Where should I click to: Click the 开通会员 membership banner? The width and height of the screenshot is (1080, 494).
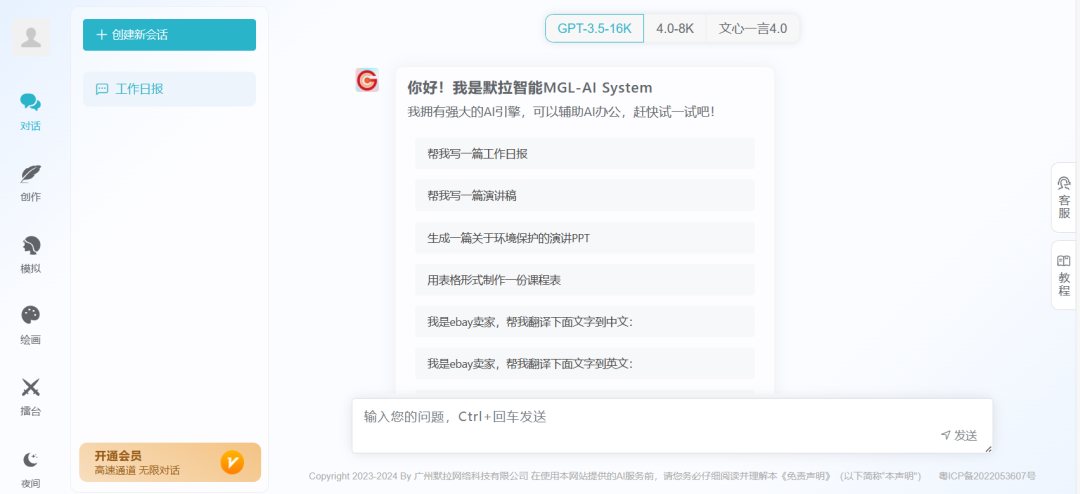coord(170,462)
